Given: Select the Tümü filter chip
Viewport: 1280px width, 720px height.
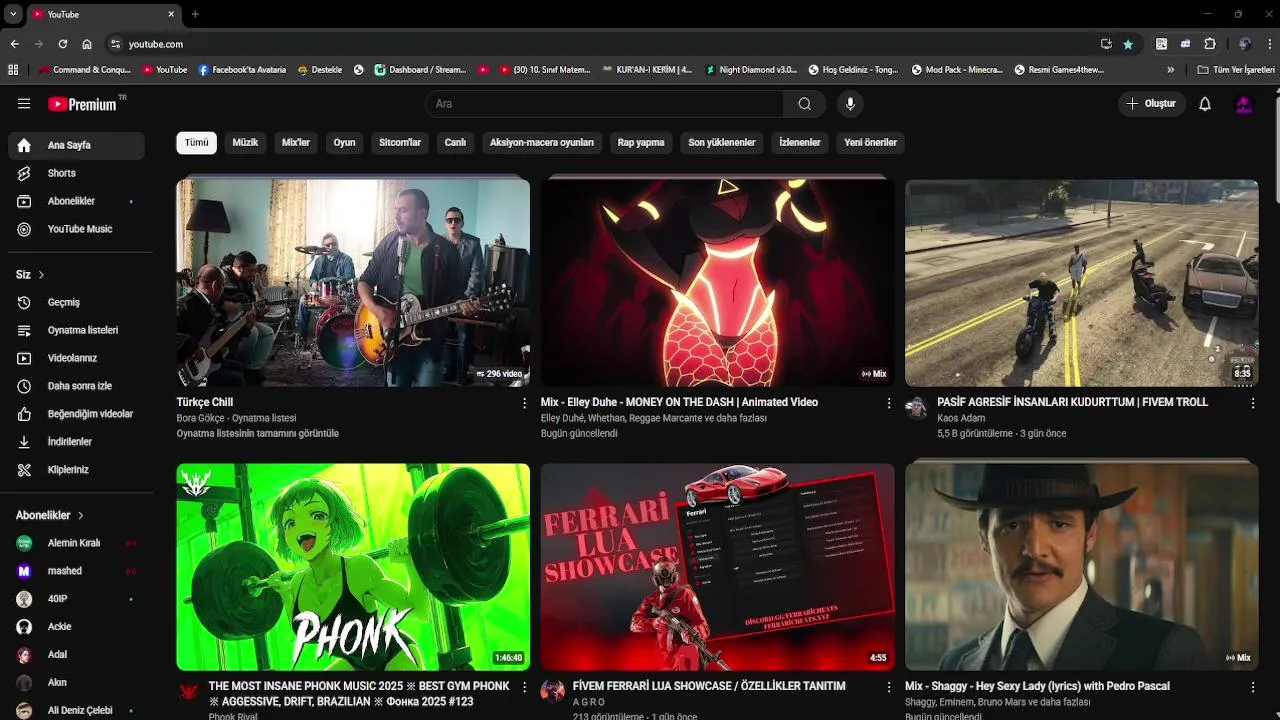Looking at the screenshot, I should pyautogui.click(x=197, y=143).
